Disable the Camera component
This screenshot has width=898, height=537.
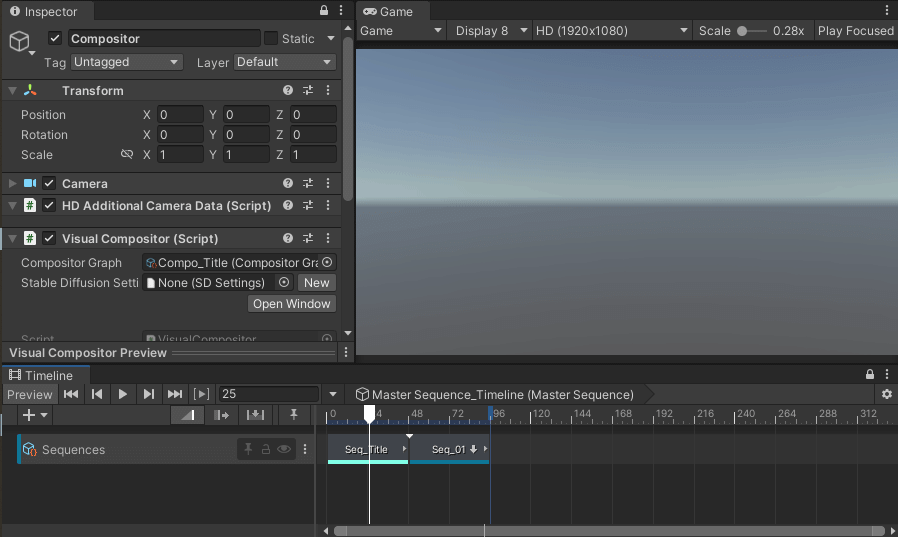[x=49, y=183]
